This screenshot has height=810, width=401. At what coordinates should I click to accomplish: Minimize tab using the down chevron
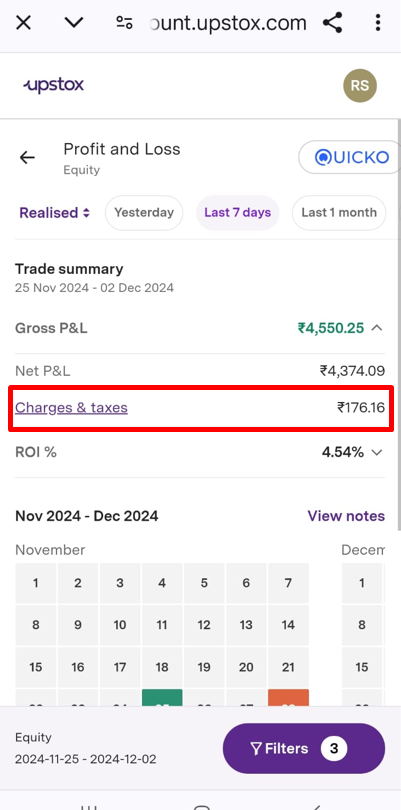click(74, 23)
